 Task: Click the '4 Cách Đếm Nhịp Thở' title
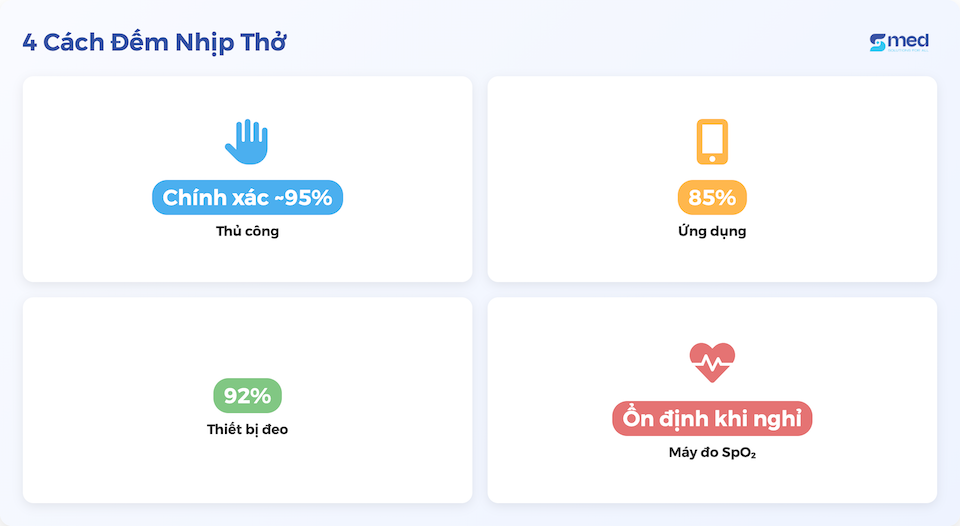coord(154,42)
